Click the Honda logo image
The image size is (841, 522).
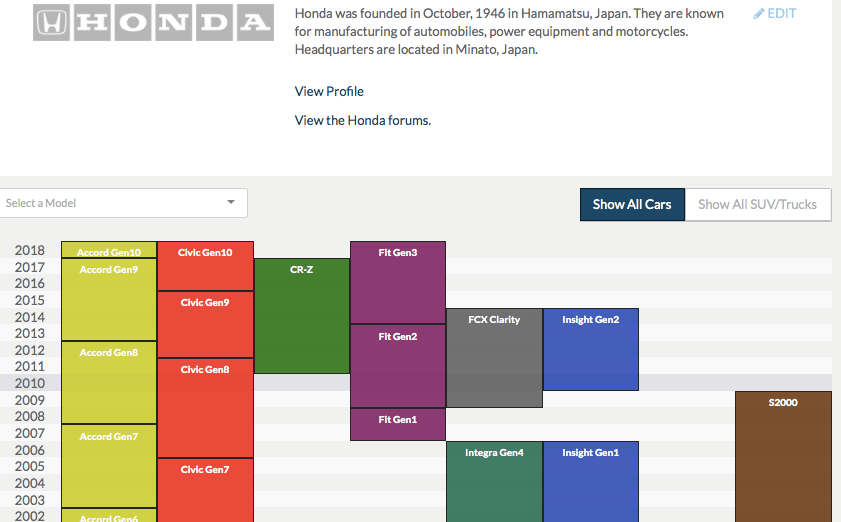click(153, 22)
